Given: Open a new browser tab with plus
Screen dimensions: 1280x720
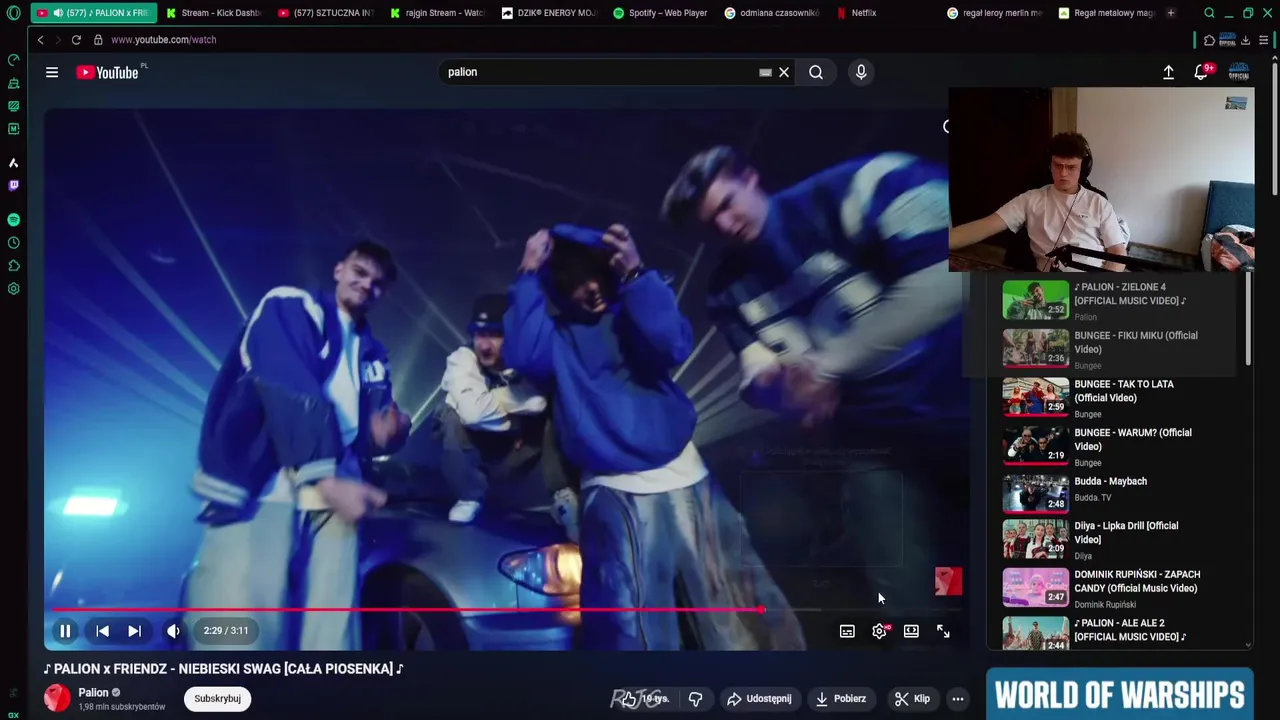Looking at the screenshot, I should point(1171,13).
